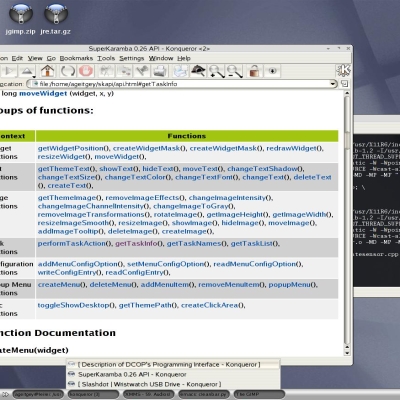Viewport: 400px width, 400px height.
Task: Click the KDE gear animation logo
Action: [343, 70]
